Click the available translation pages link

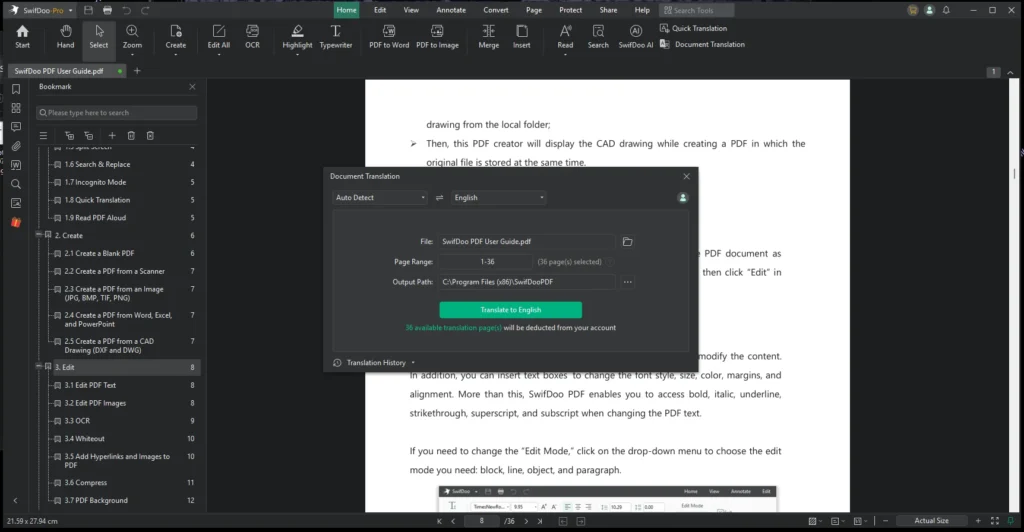point(453,328)
